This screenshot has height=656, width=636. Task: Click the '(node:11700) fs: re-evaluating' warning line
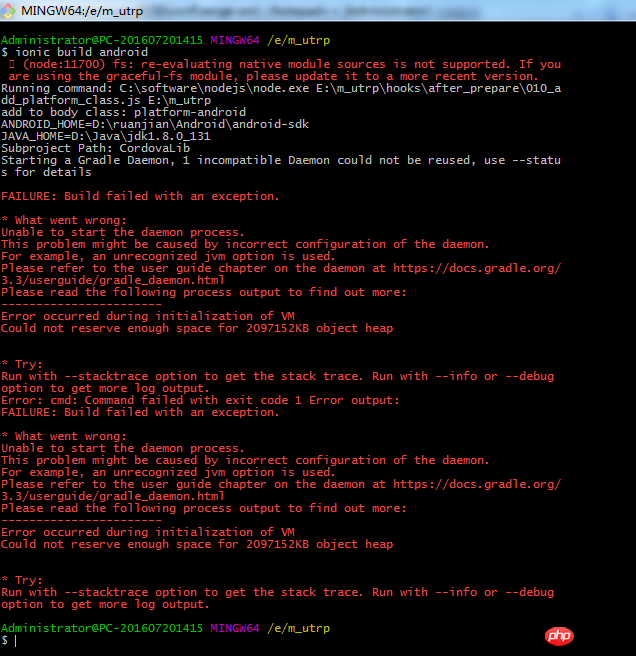coord(285,64)
